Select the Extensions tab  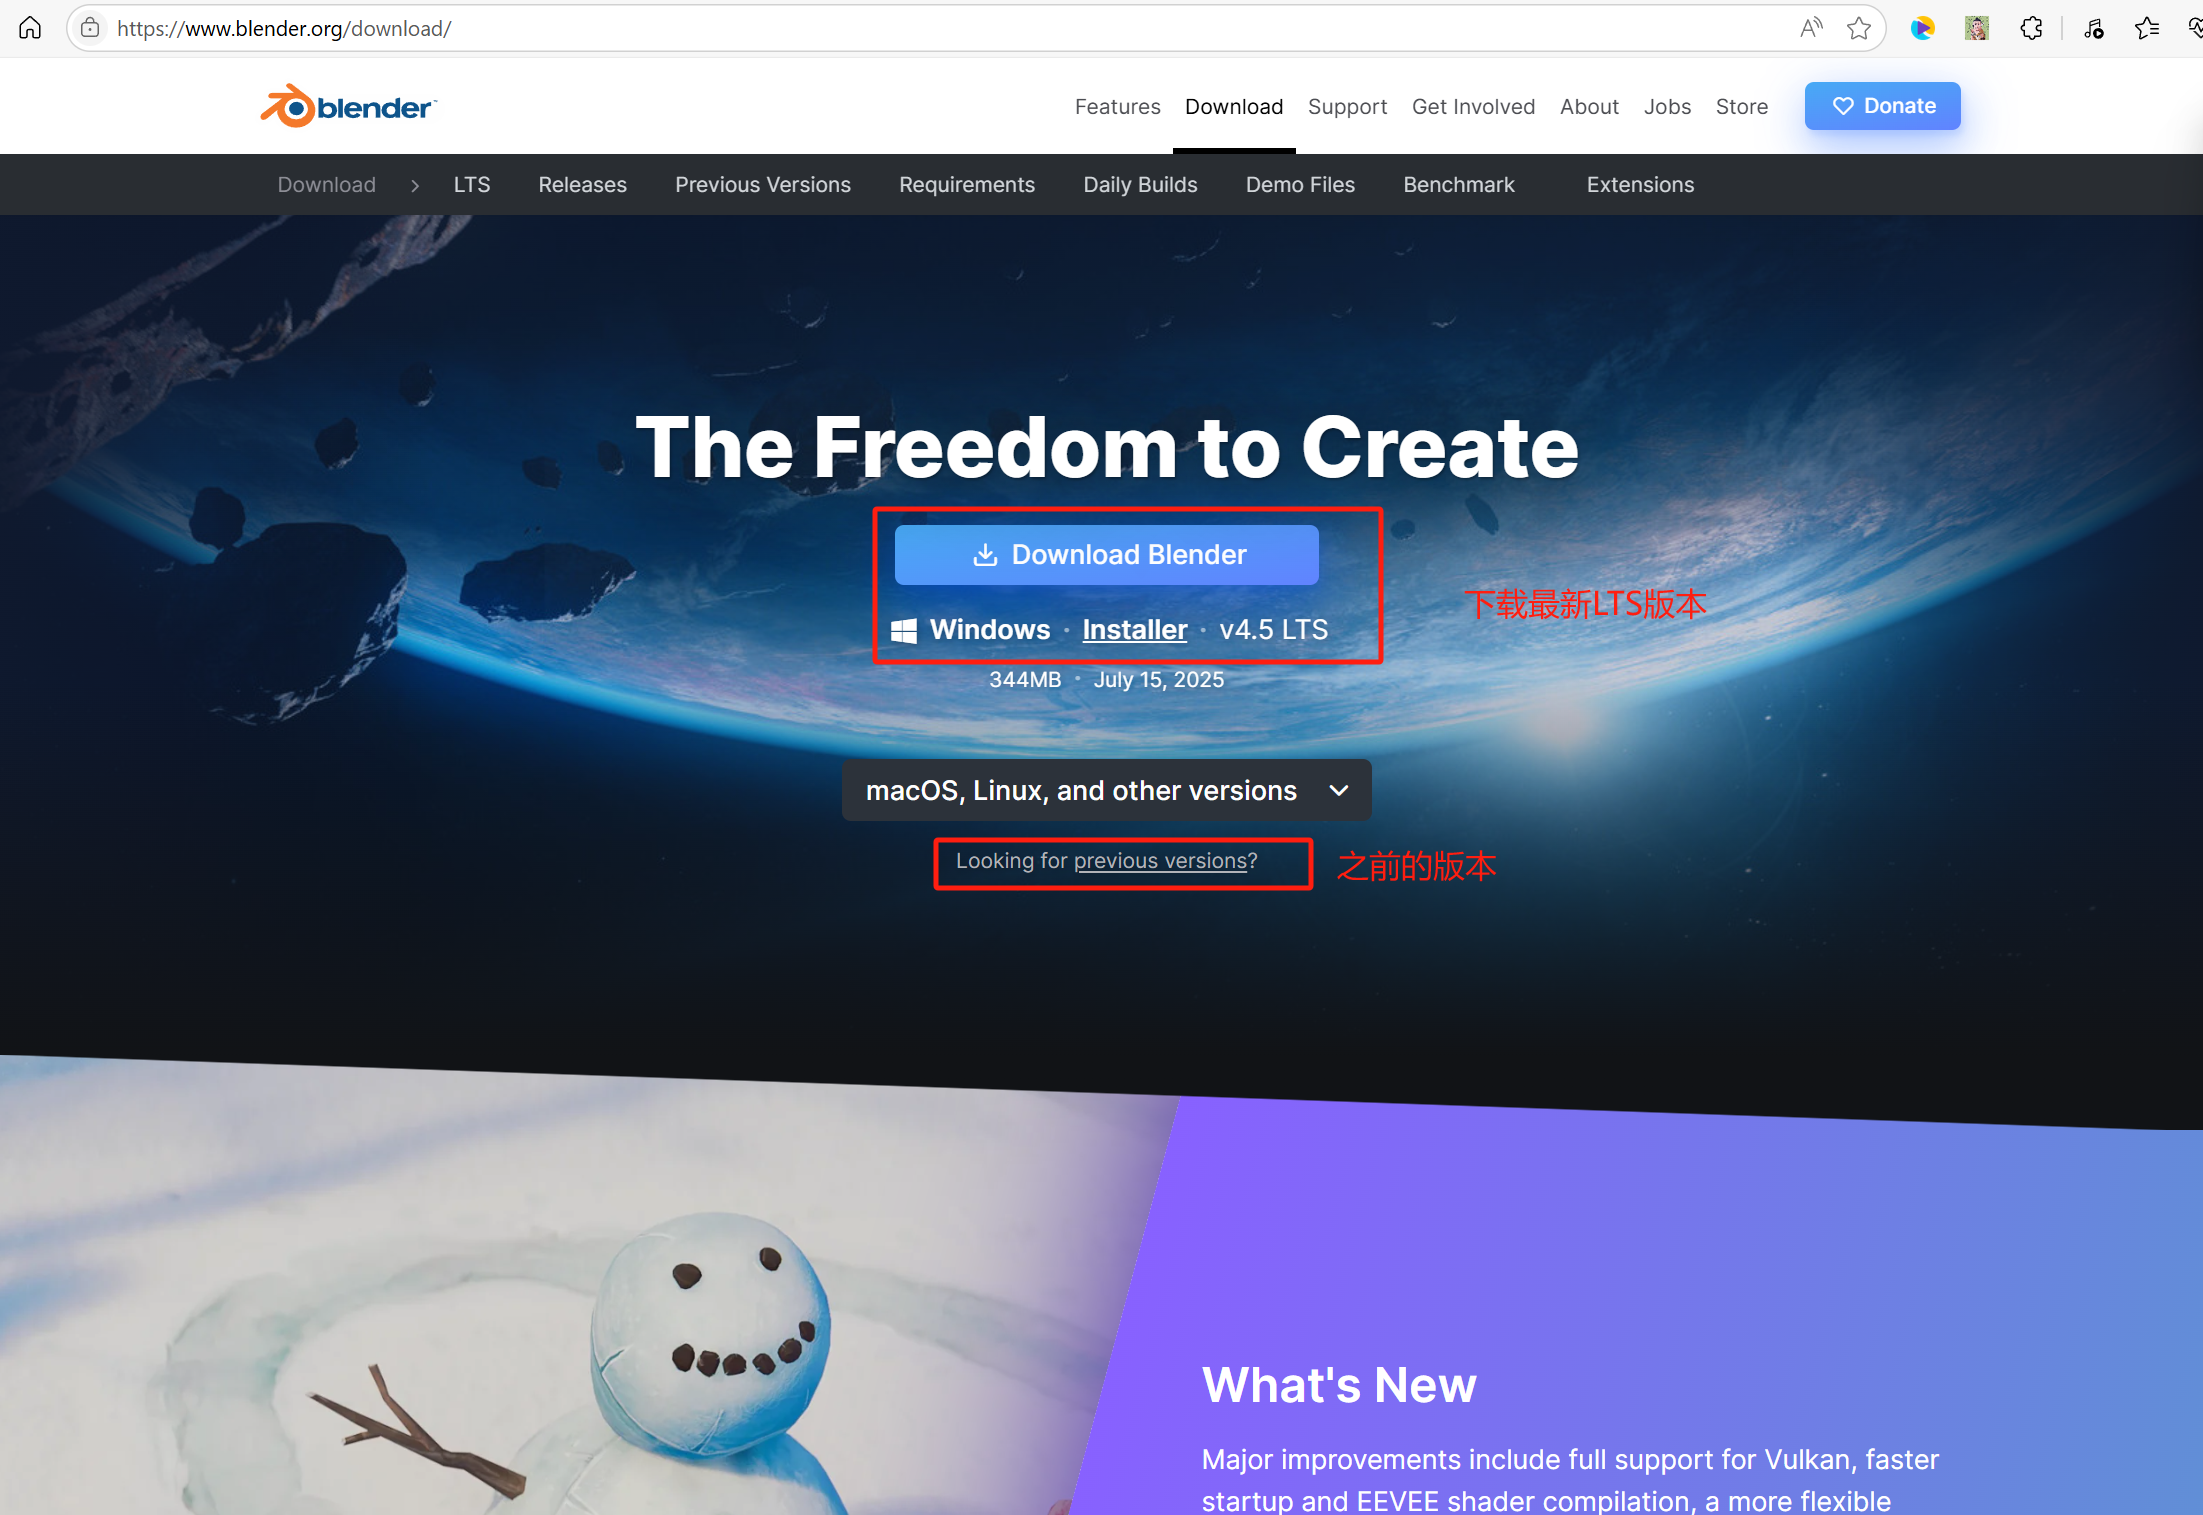[x=1640, y=185]
